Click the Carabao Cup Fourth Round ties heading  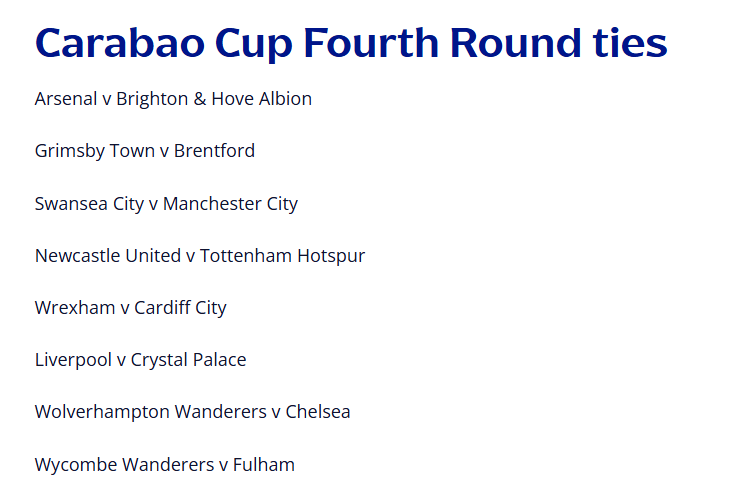[350, 43]
